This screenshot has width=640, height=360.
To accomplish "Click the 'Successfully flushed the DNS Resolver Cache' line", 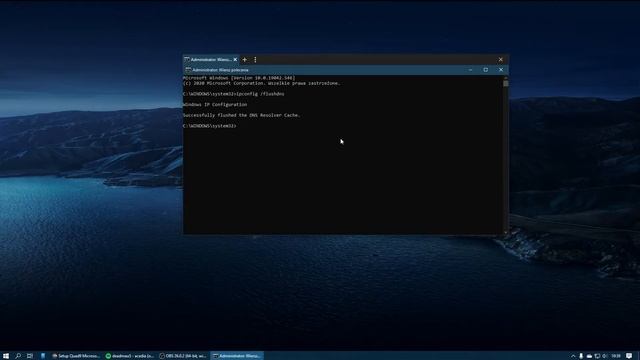I will pos(242,115).
